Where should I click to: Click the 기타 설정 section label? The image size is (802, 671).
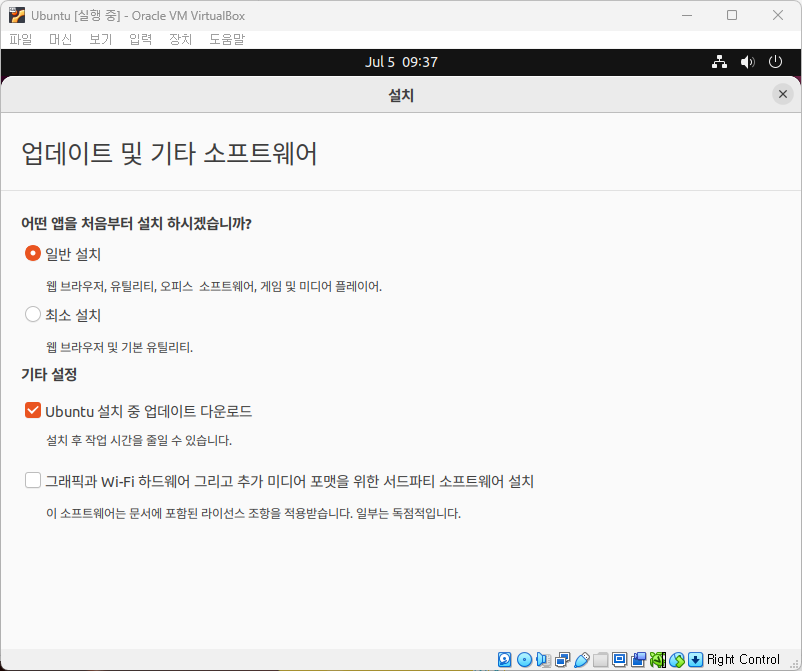pyautogui.click(x=49, y=374)
